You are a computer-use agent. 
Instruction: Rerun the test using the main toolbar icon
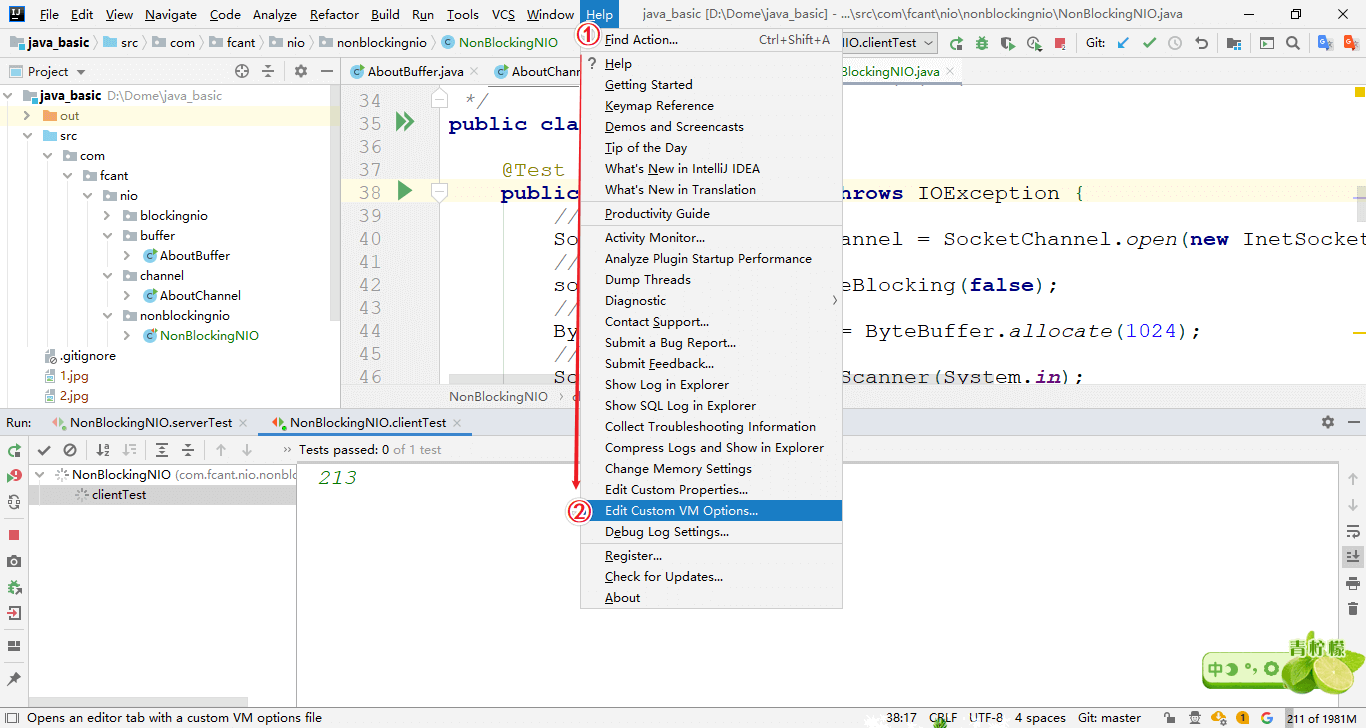click(957, 43)
